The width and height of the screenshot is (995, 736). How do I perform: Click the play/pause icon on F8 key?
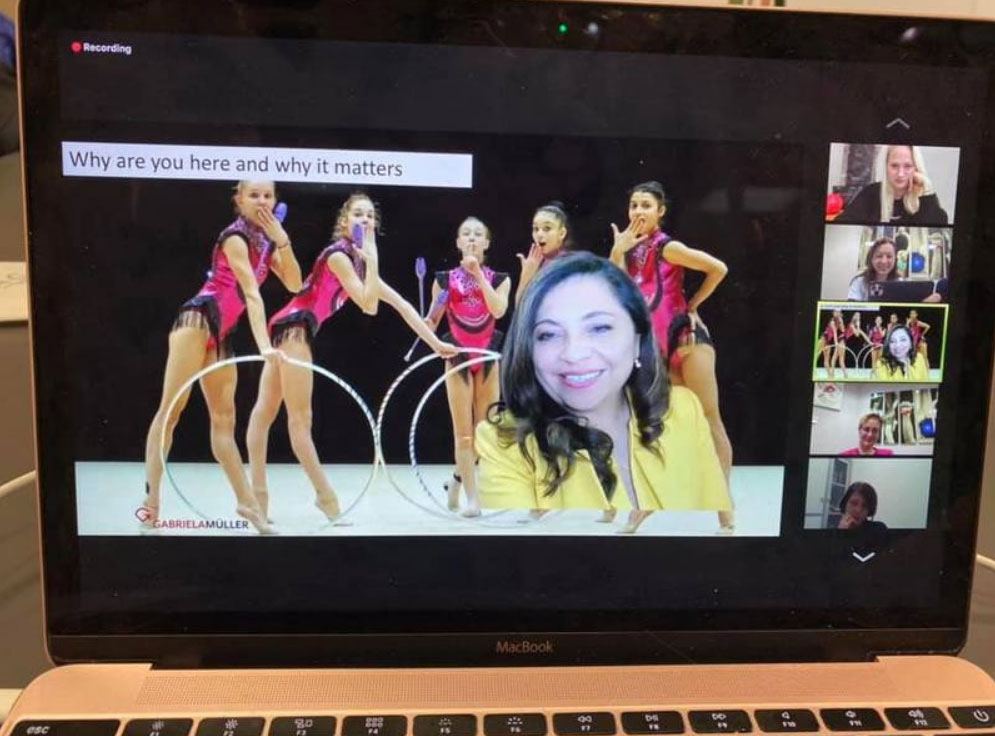[652, 720]
